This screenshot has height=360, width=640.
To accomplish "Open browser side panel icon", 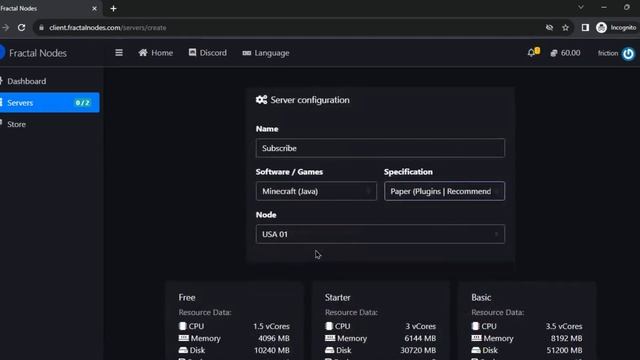I will coord(585,27).
